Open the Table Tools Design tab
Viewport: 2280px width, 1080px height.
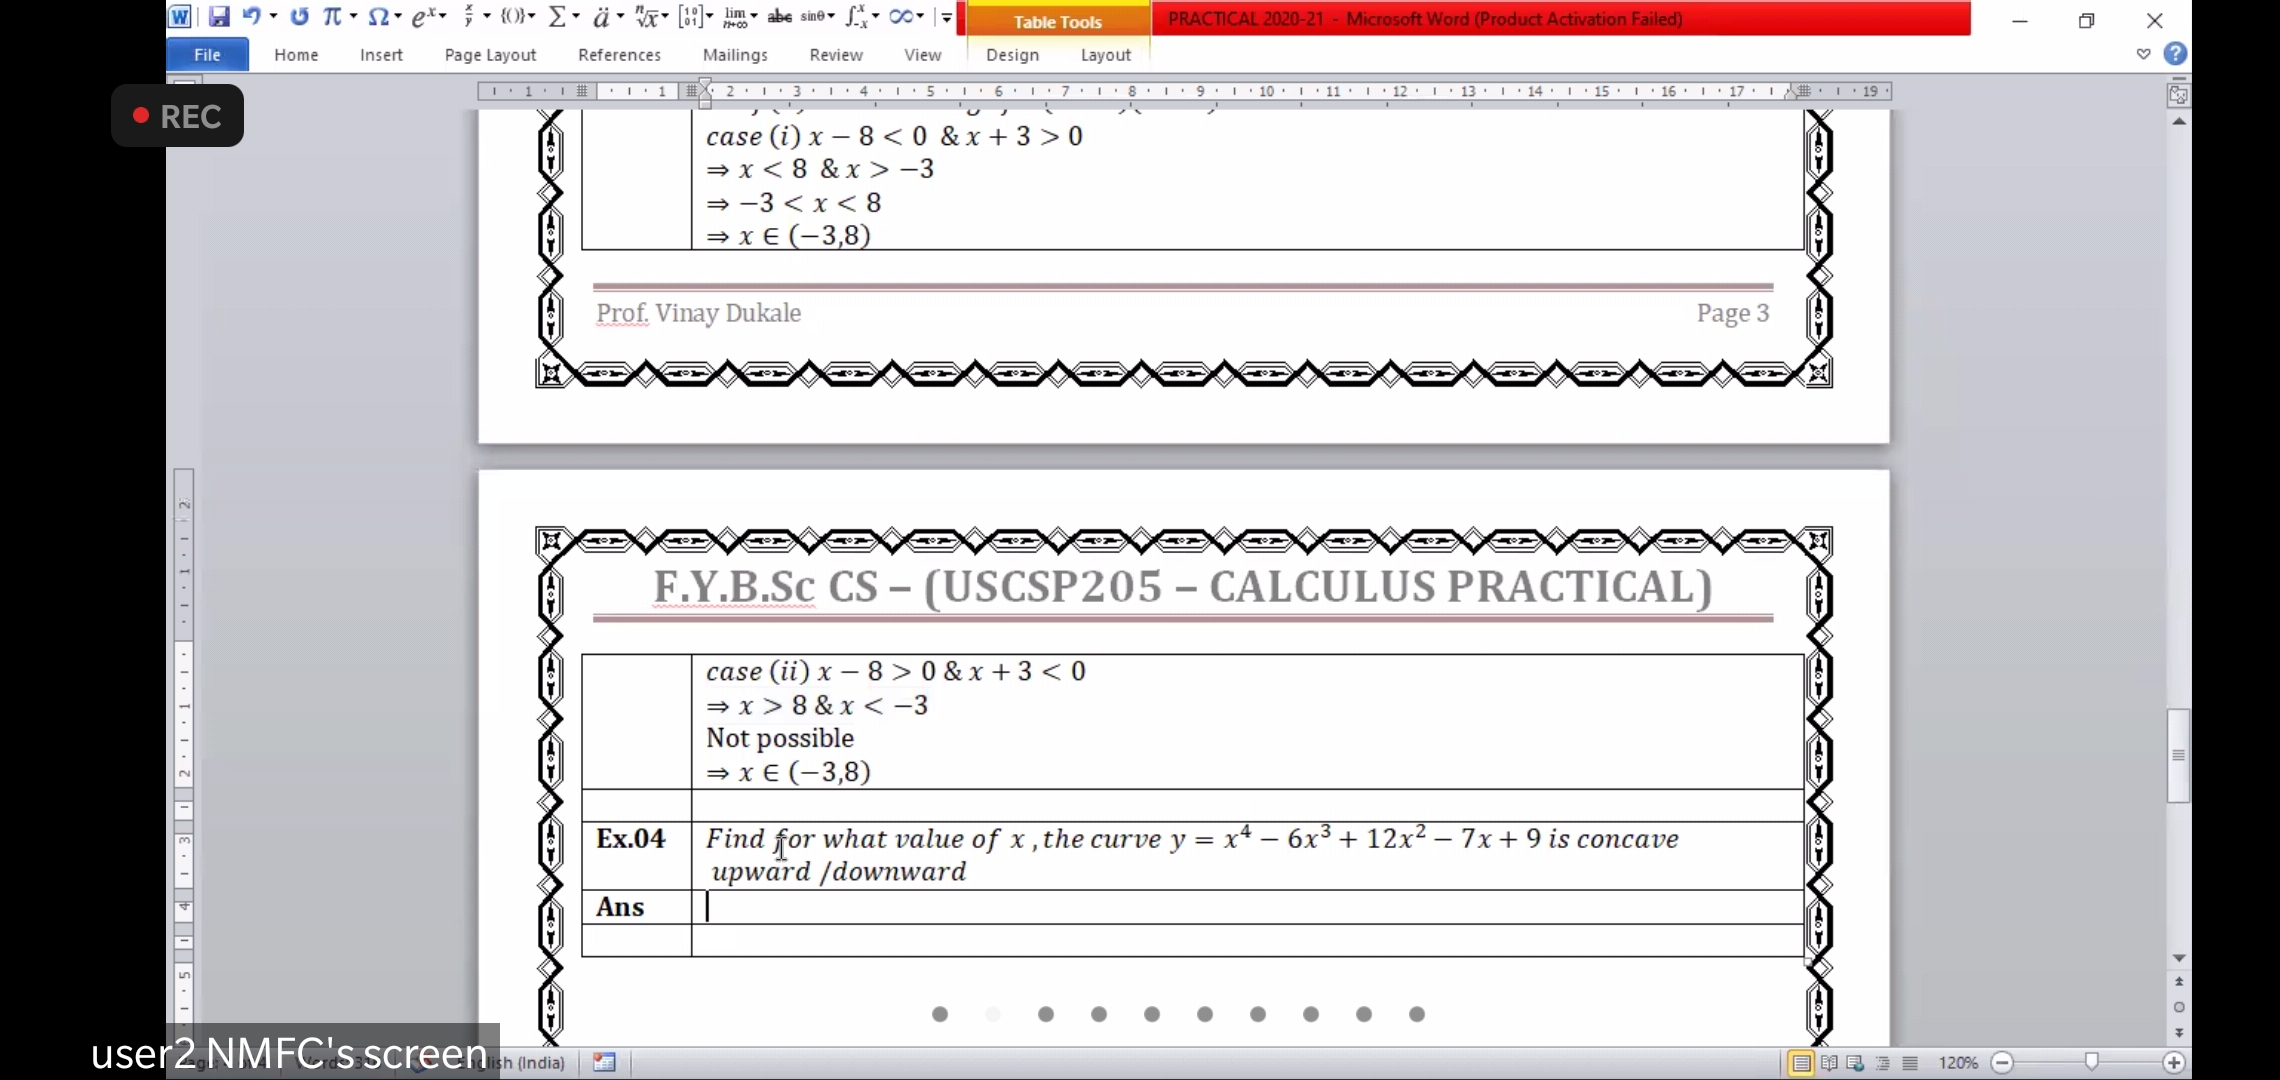(x=1012, y=55)
